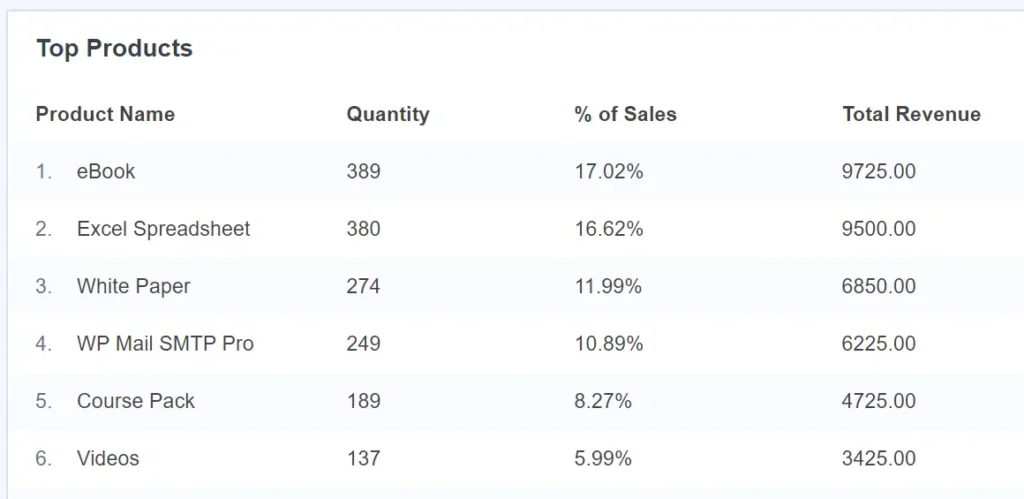The width and height of the screenshot is (1024, 499).
Task: Click the 5.99% sales value for Videos
Action: pyautogui.click(x=603, y=459)
